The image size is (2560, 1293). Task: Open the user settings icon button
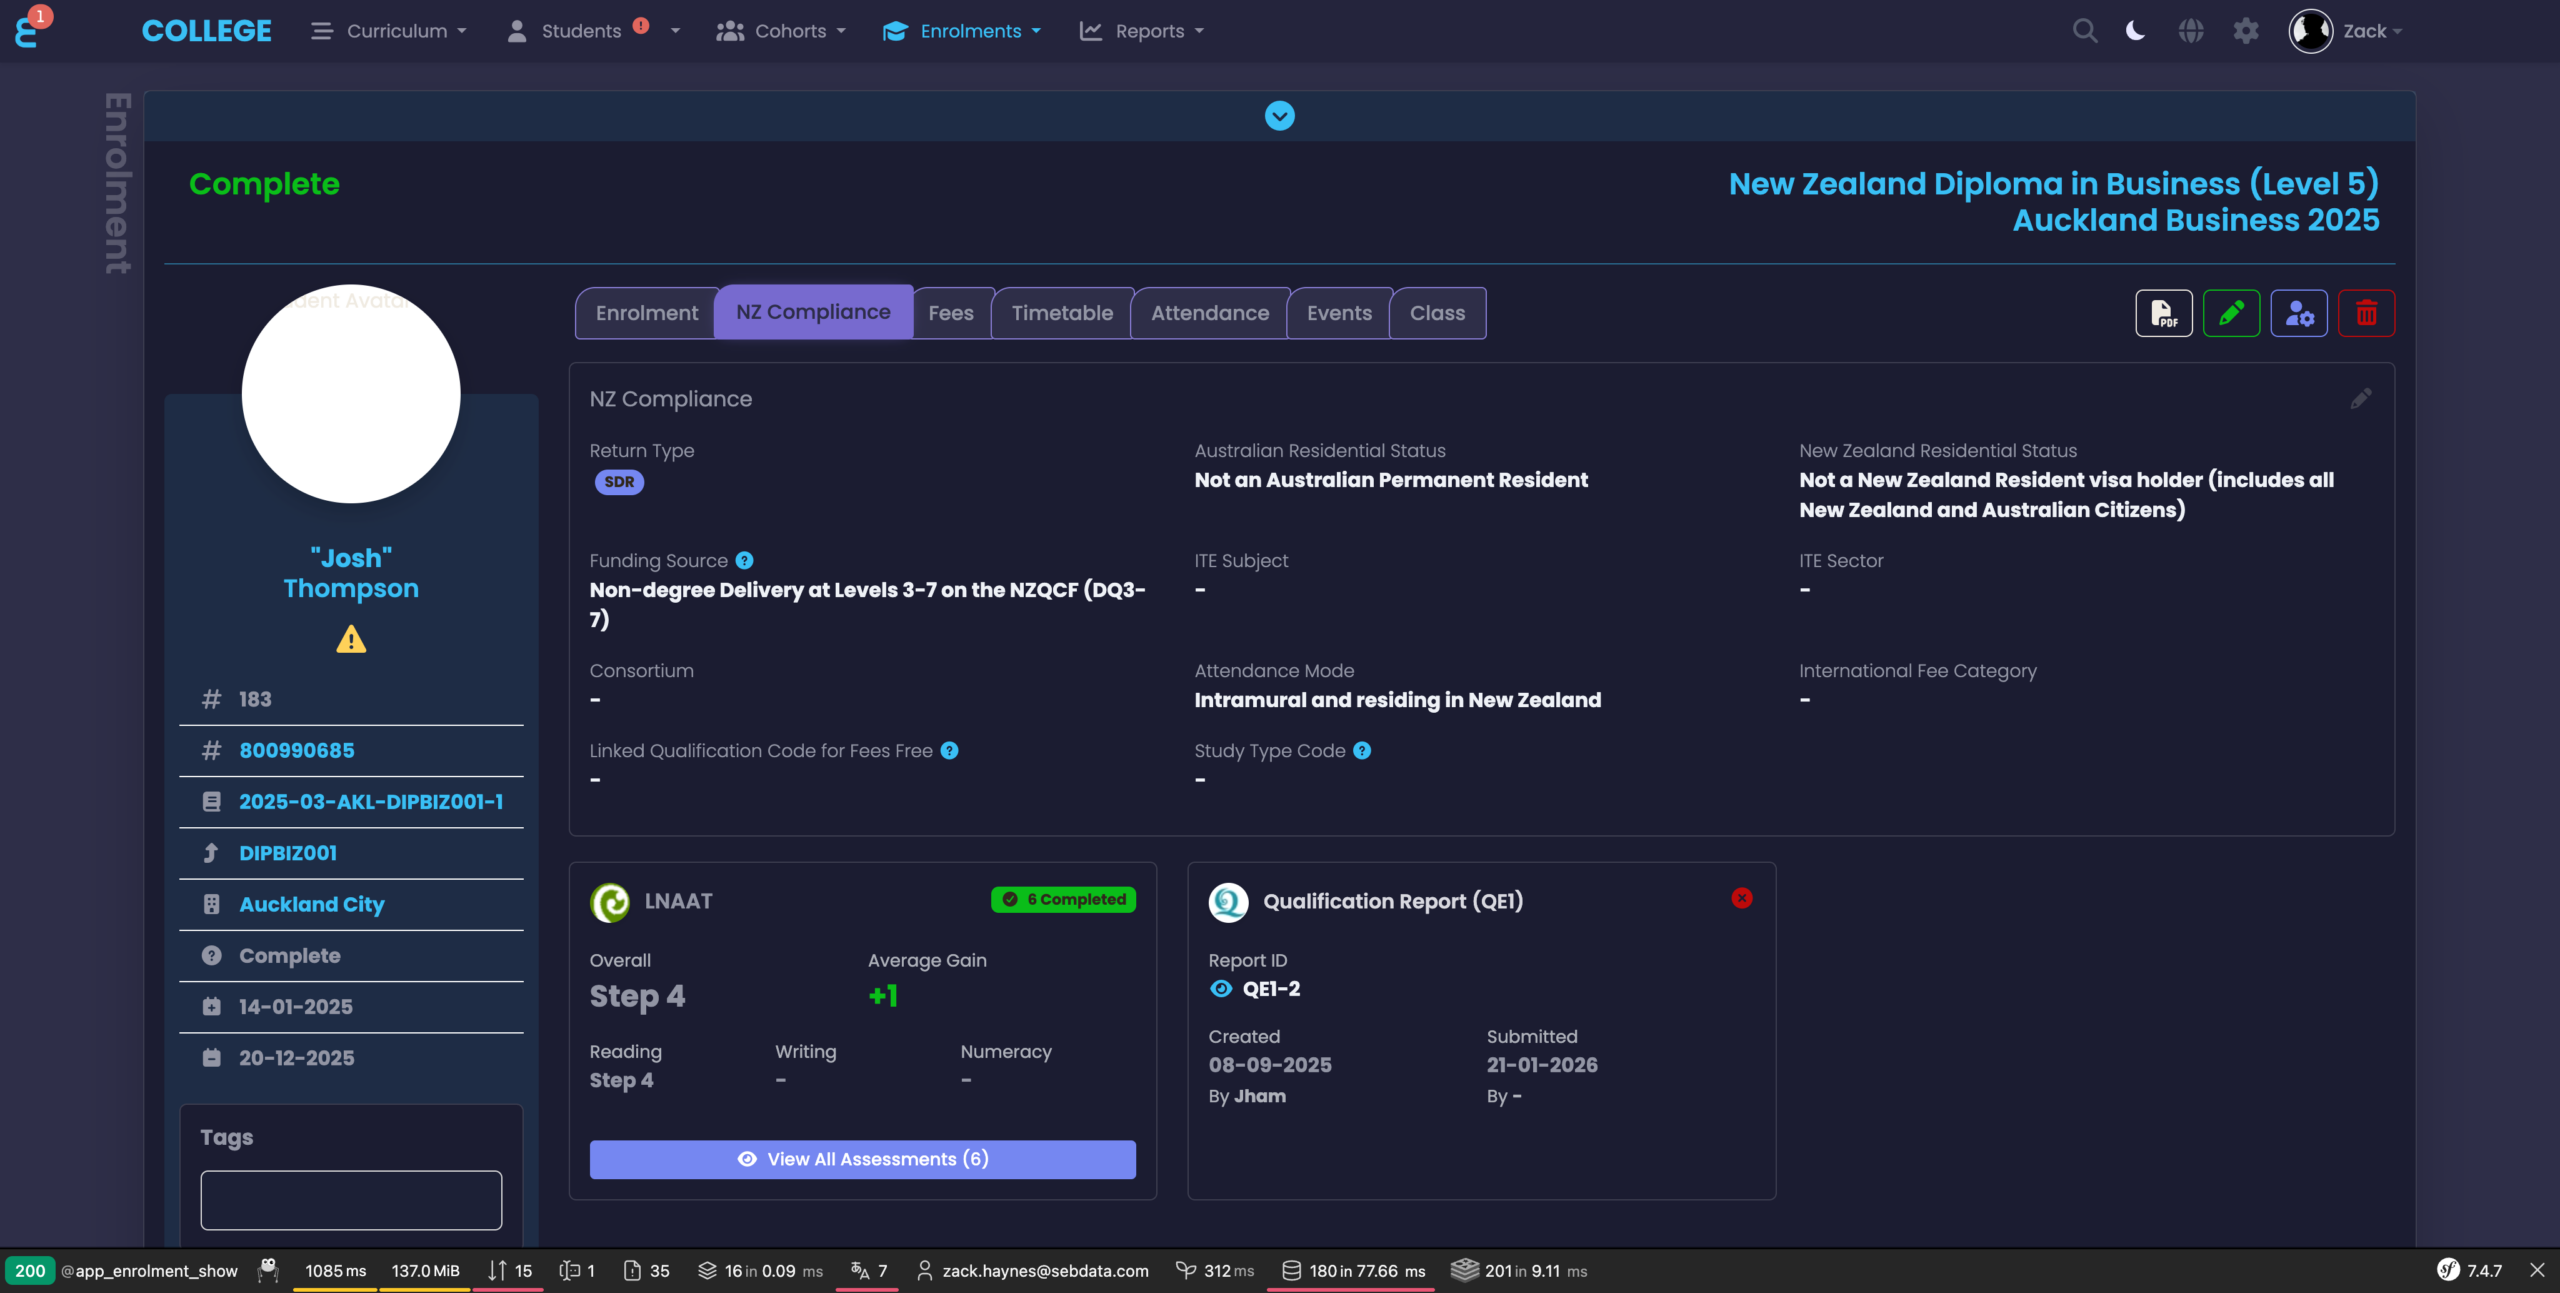(x=2299, y=314)
